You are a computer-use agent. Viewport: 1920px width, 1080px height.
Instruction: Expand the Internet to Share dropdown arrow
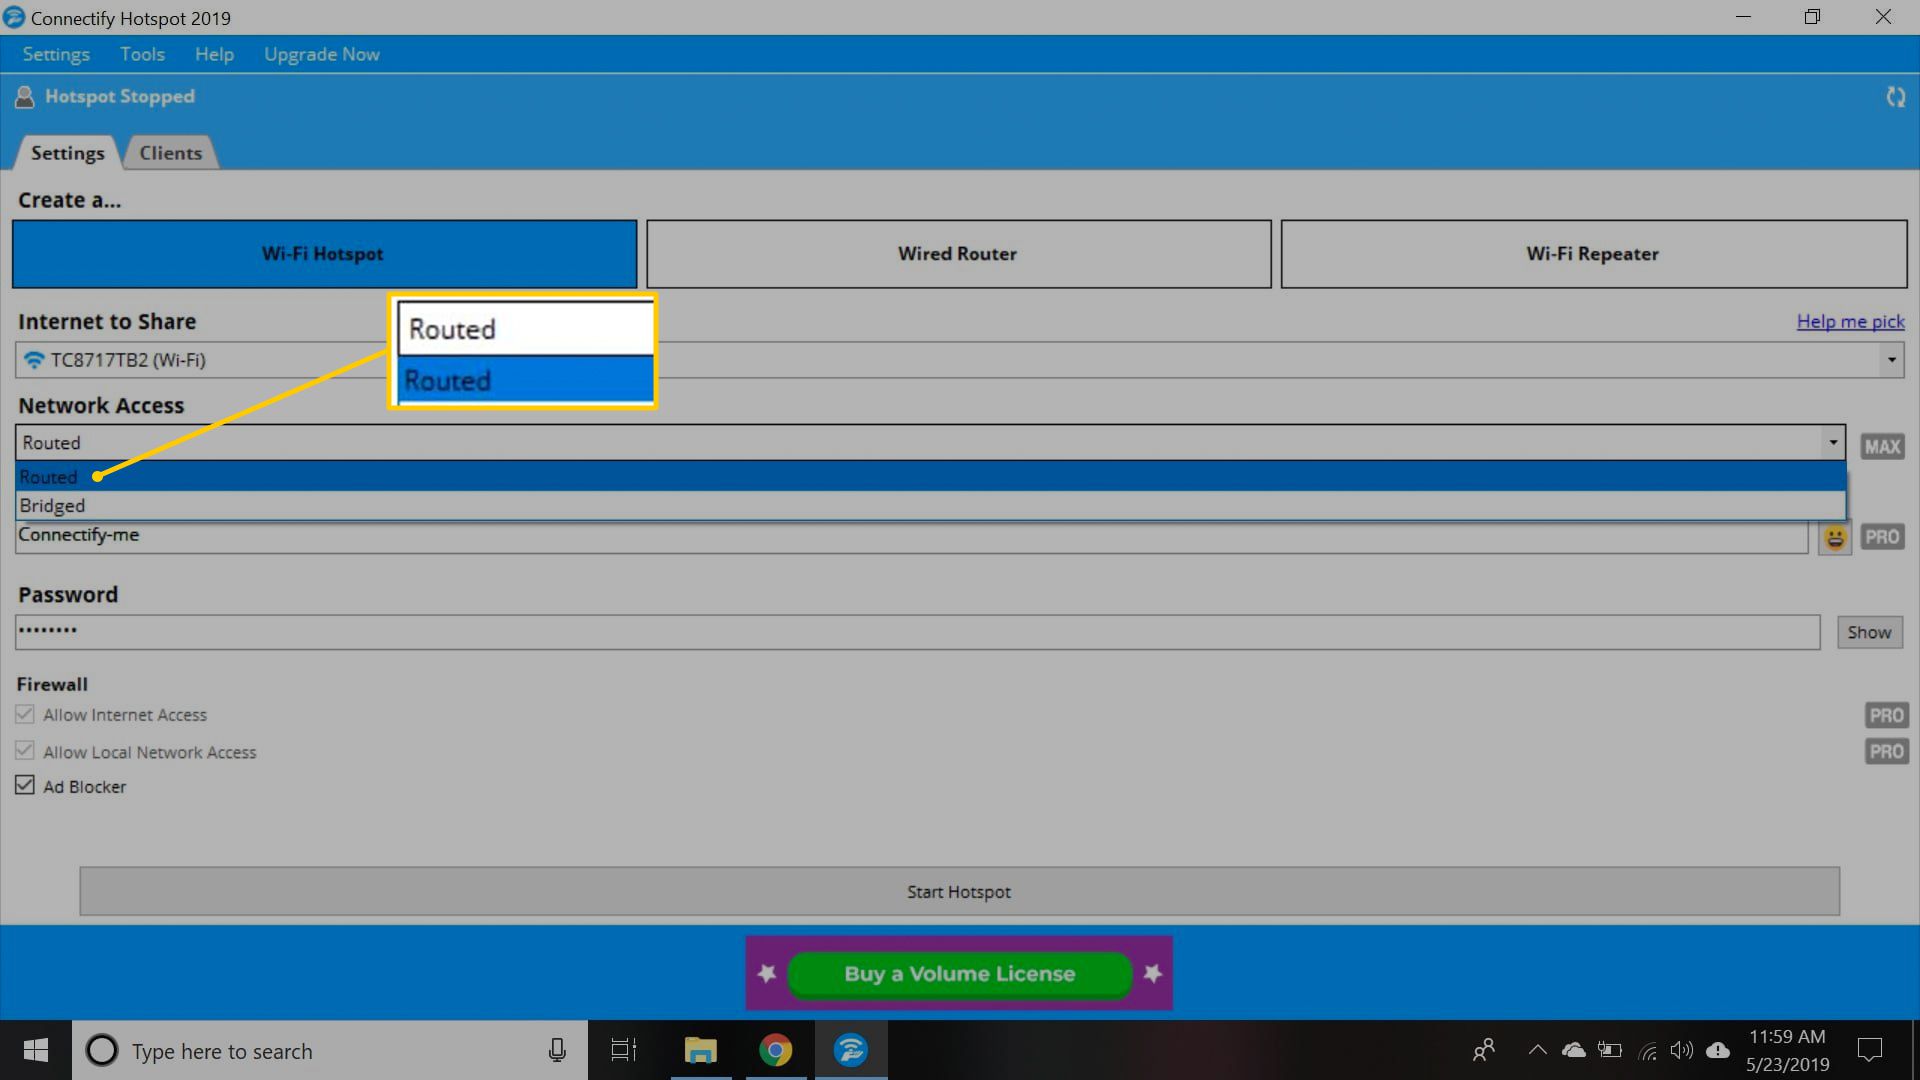(1891, 360)
